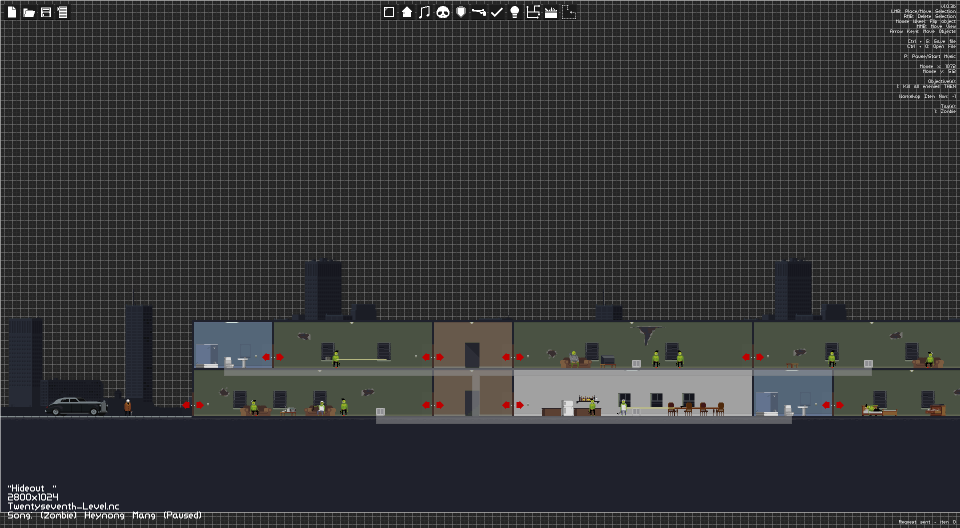This screenshot has width=960, height=528.
Task: Open a level file with folder icon
Action: [29, 12]
